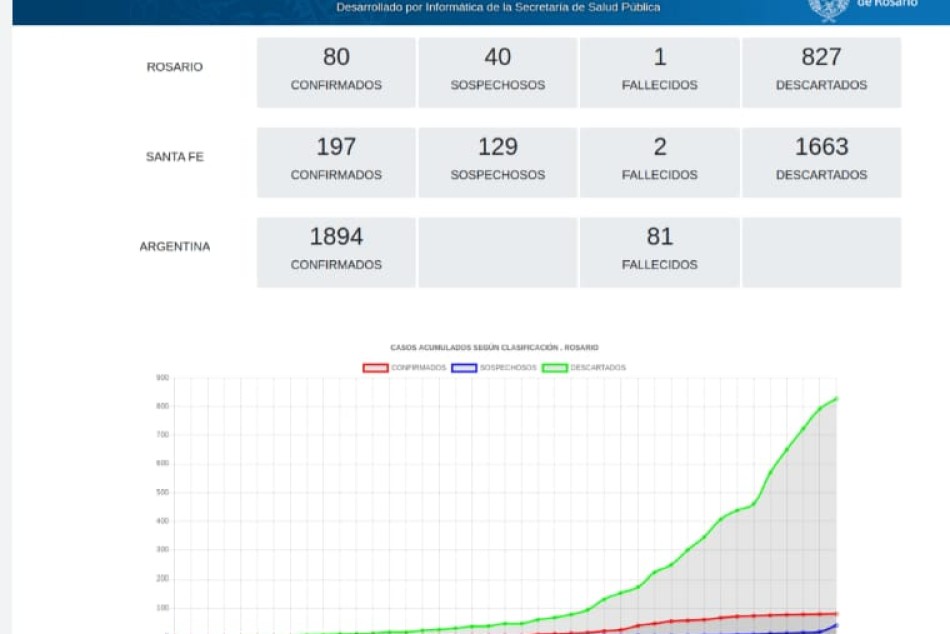
Task: Hide the Descartados series via legend label
Action: [x=598, y=368]
